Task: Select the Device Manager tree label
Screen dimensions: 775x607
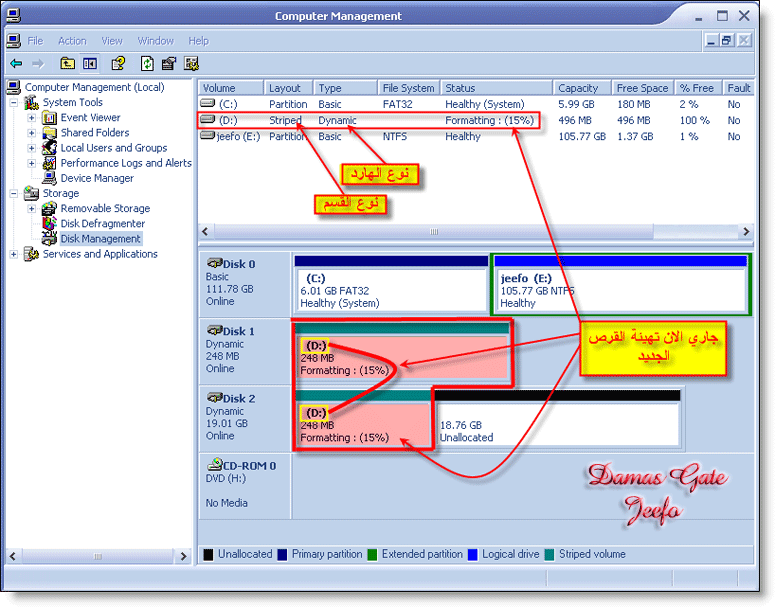Action: point(97,178)
